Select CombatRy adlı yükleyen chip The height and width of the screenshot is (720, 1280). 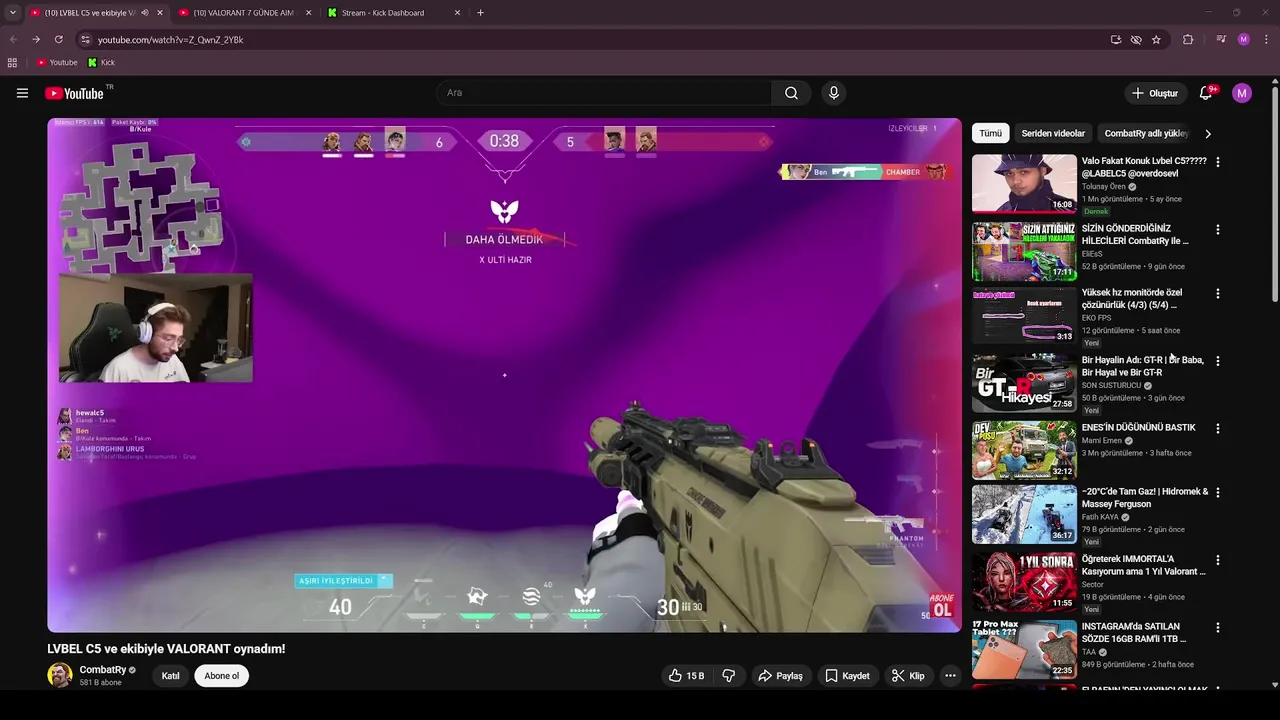1146,133
